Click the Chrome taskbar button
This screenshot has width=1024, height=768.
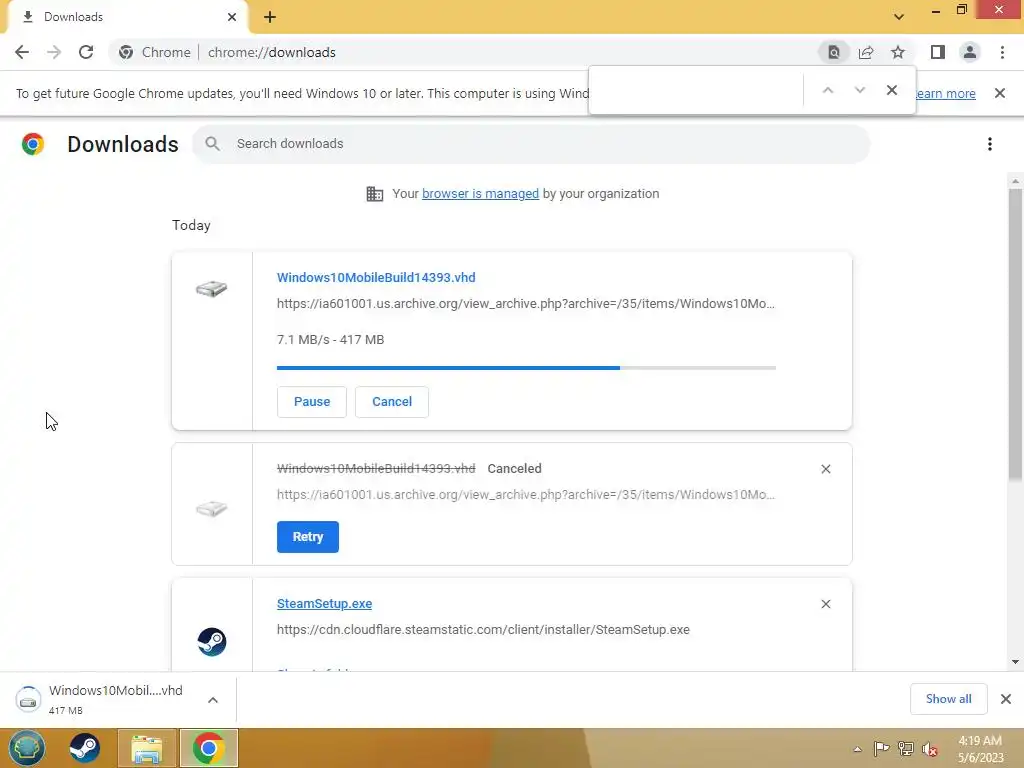tap(209, 748)
